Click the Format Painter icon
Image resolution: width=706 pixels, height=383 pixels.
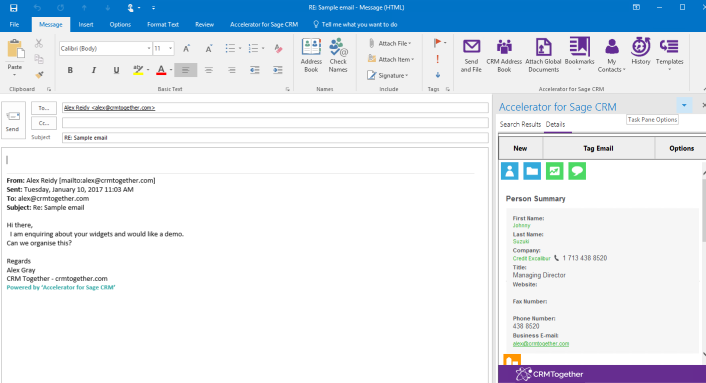point(39,74)
